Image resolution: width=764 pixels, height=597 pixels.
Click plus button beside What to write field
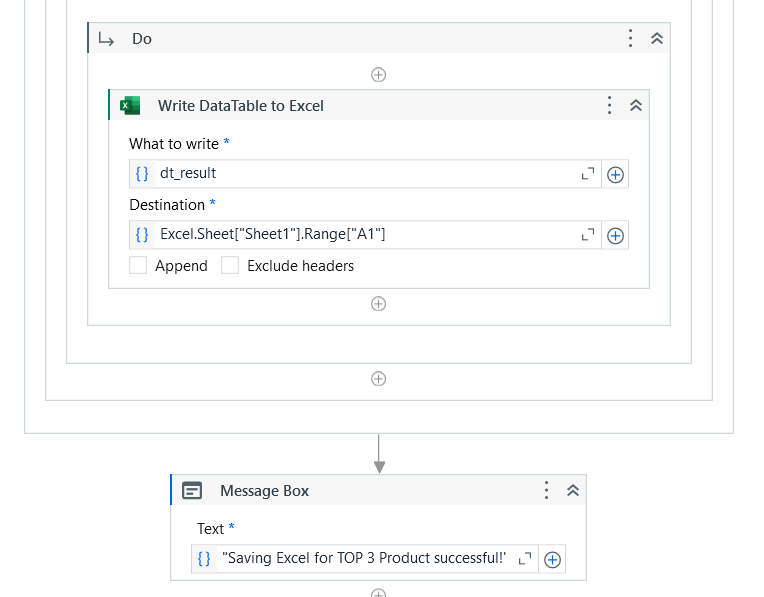click(x=615, y=174)
